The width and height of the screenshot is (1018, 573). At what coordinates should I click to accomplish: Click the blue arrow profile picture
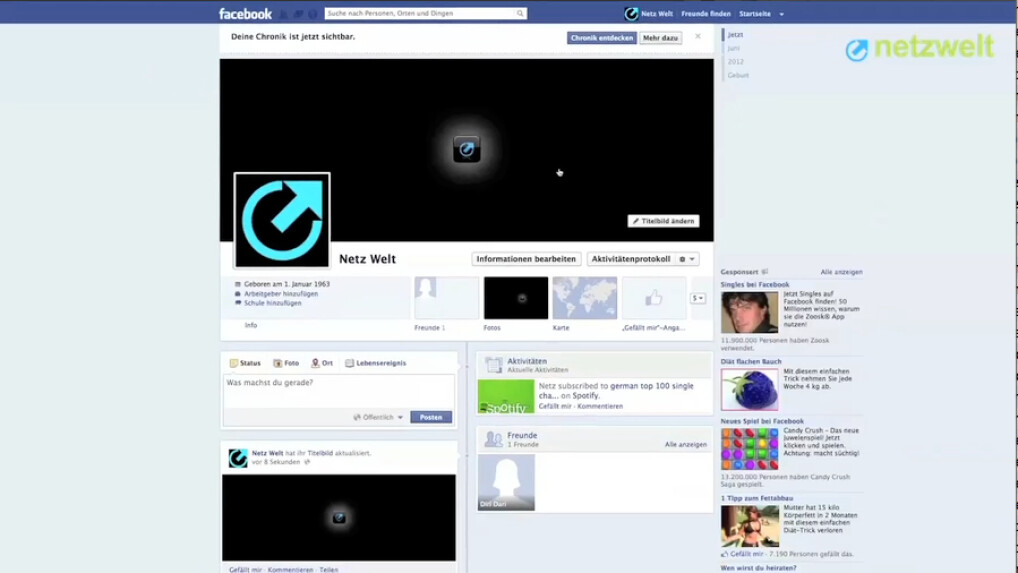(282, 220)
